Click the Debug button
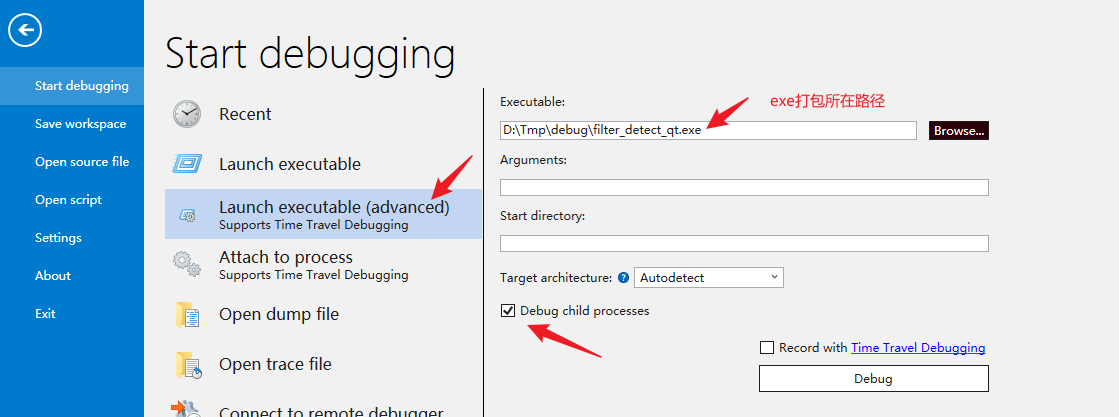The height and width of the screenshot is (417, 1119). (874, 378)
